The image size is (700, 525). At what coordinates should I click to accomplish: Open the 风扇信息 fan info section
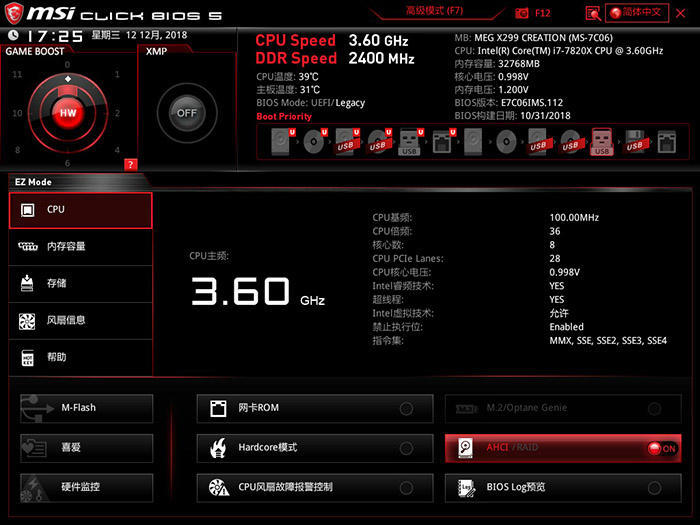coord(80,321)
